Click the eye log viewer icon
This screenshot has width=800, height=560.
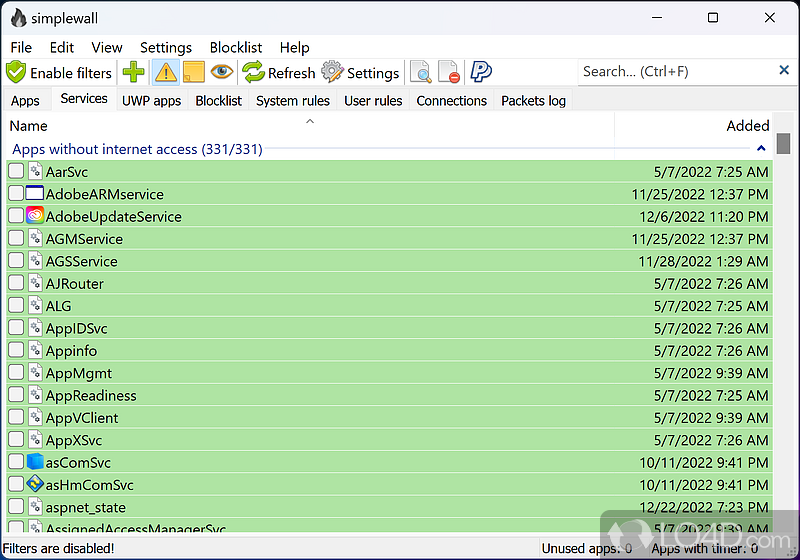[222, 72]
